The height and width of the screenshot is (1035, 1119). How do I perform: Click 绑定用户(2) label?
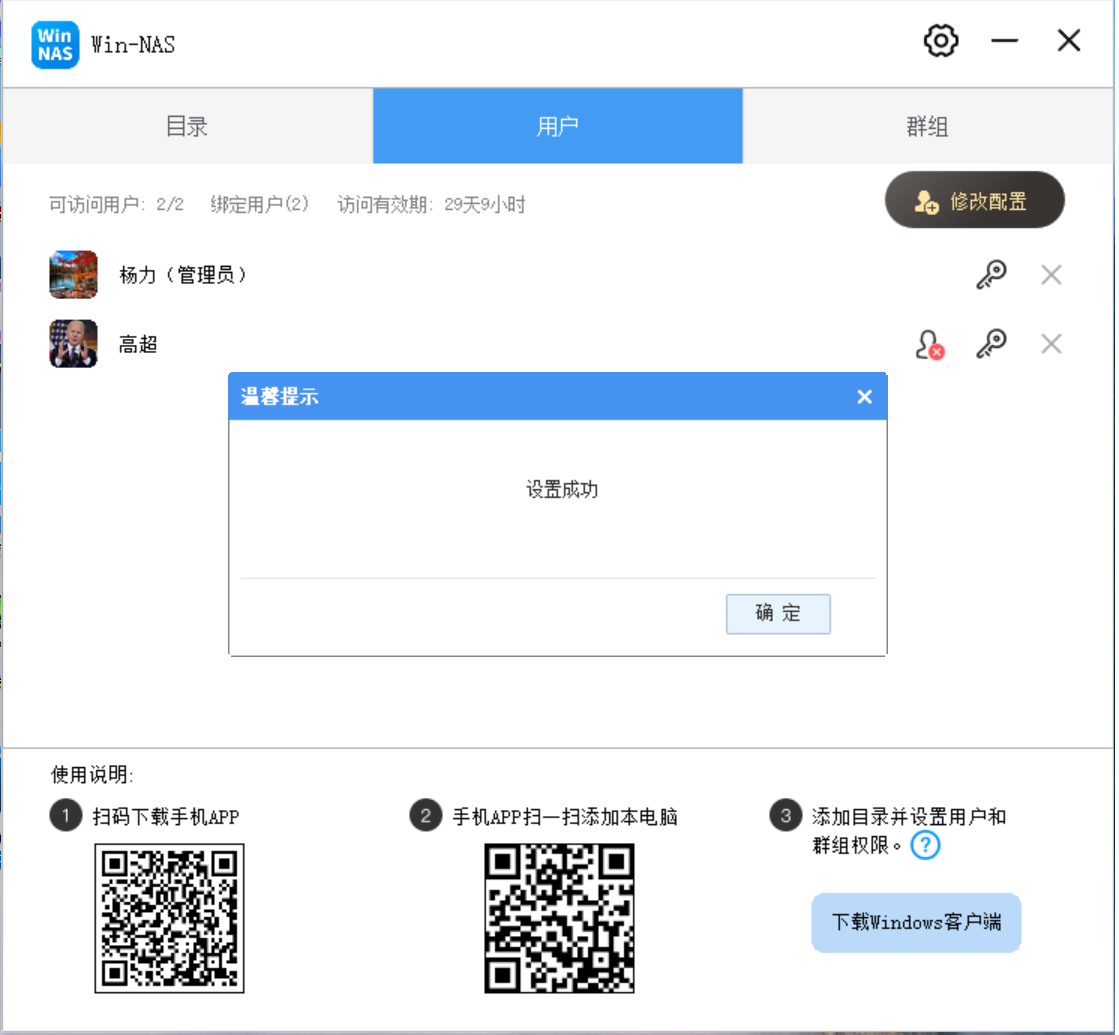pyautogui.click(x=260, y=205)
